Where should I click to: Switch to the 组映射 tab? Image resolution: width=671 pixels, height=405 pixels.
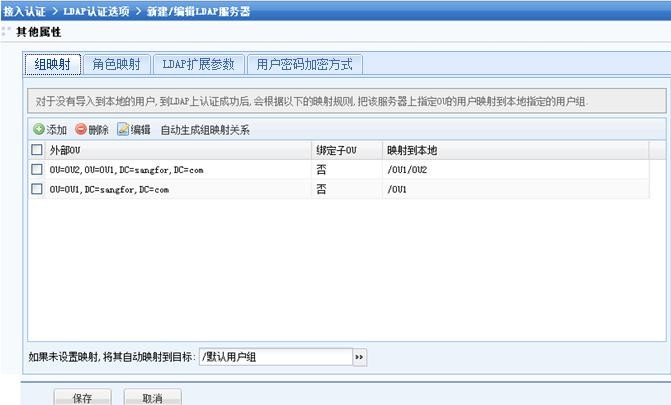52,65
